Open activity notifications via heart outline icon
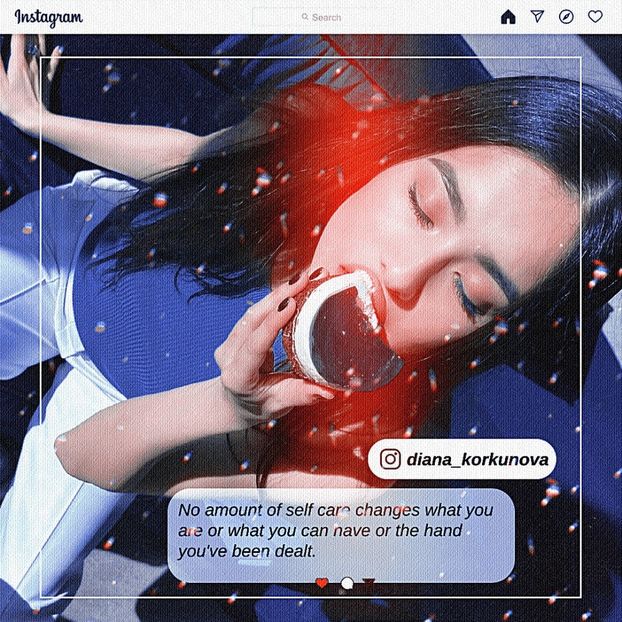622x622 pixels. 595,17
